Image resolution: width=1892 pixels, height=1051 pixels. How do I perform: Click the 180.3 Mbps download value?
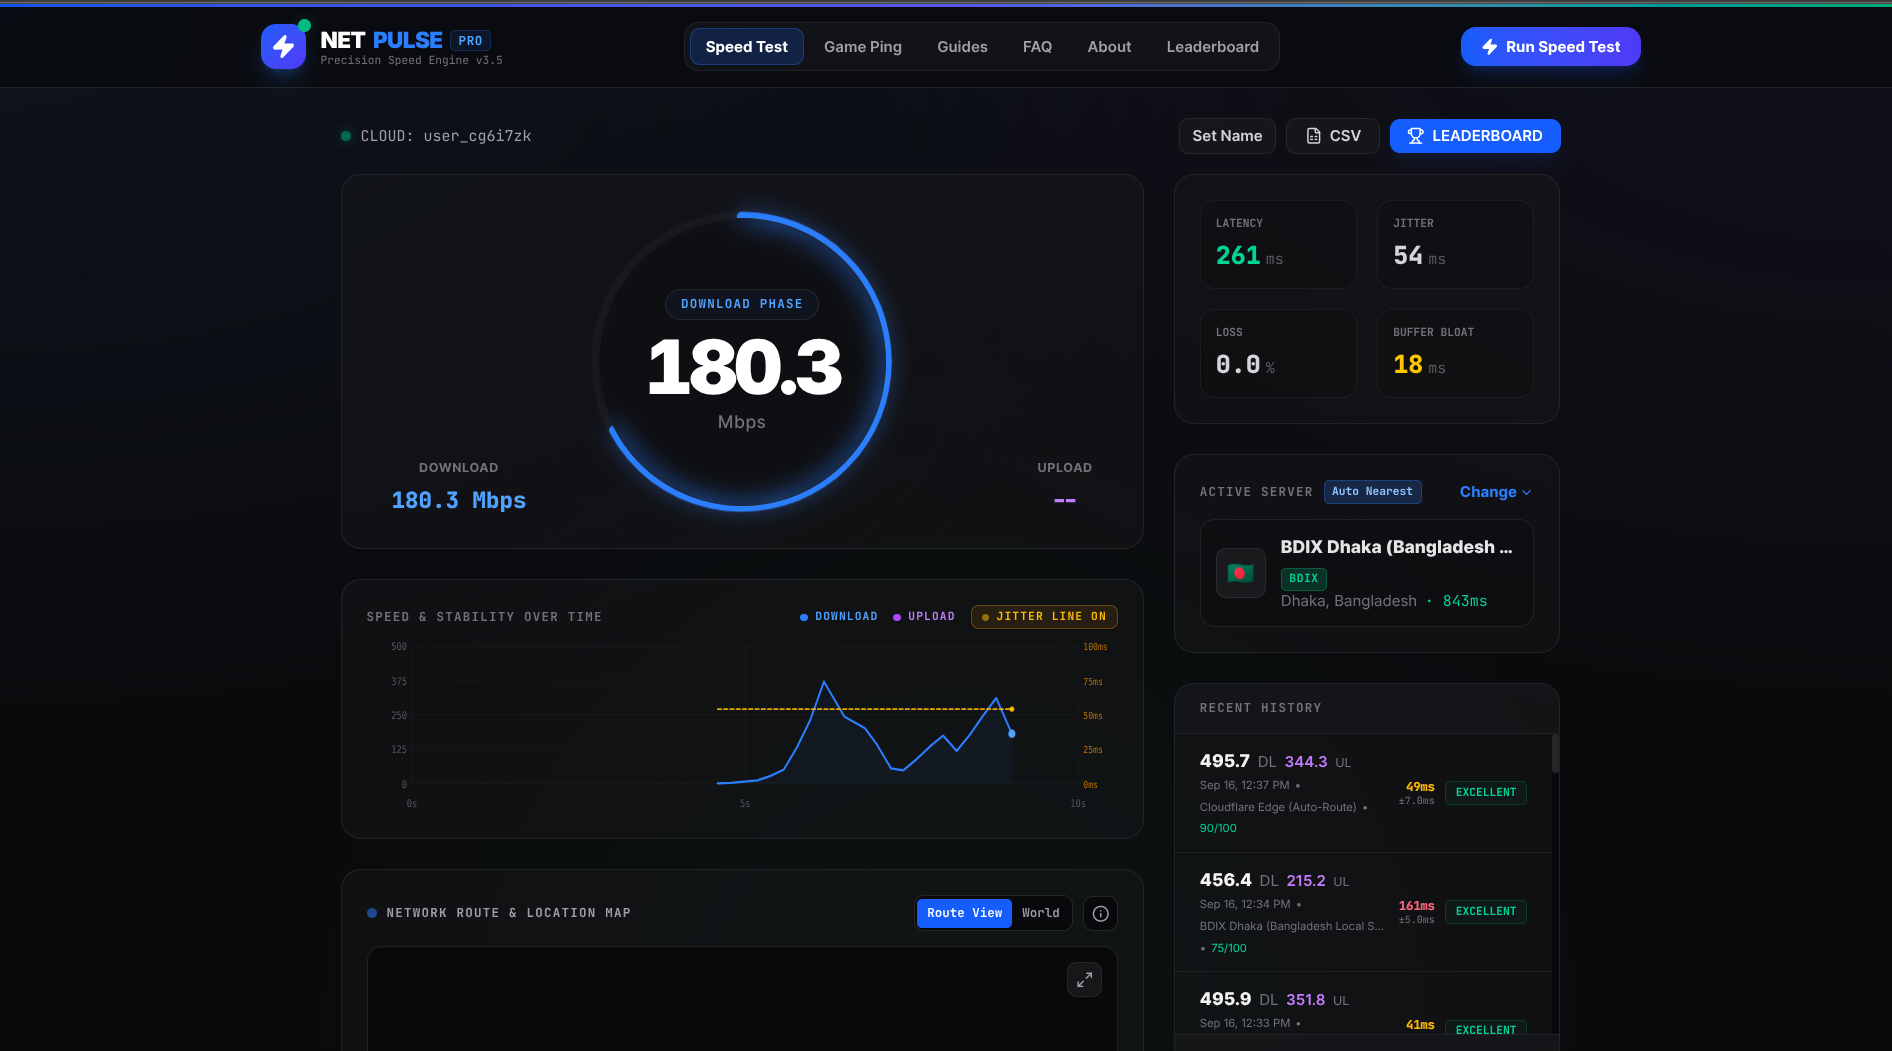click(x=459, y=500)
